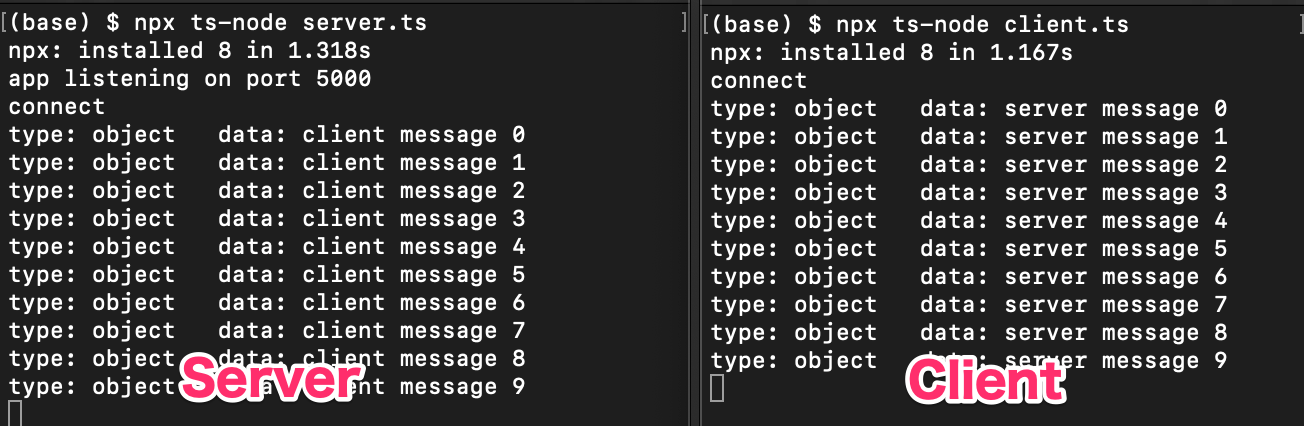Select the 'server message 0' line

pos(968,108)
